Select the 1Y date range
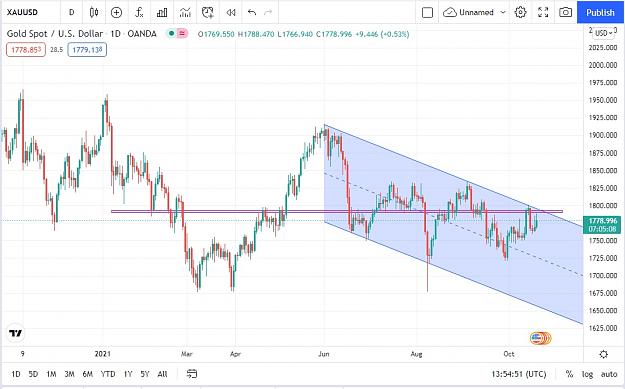This screenshot has width=625, height=389. [128, 374]
